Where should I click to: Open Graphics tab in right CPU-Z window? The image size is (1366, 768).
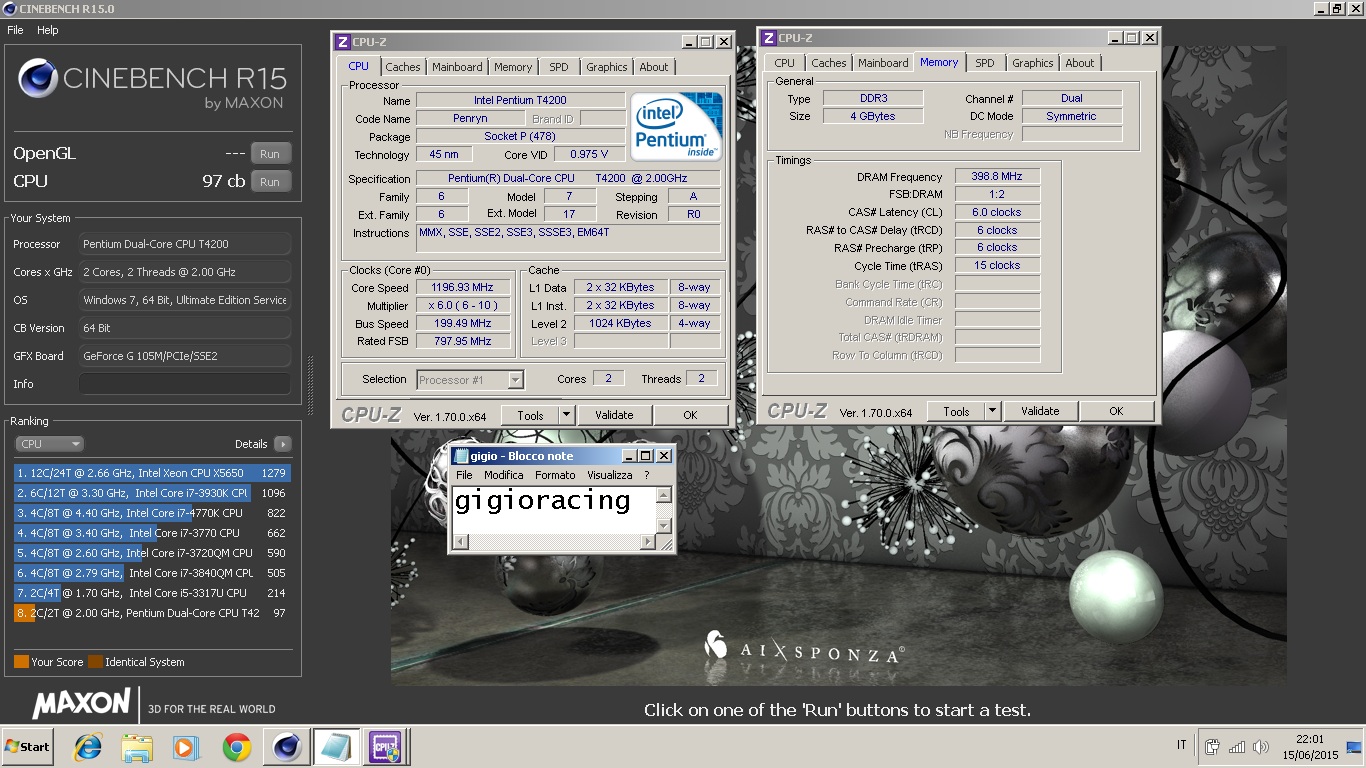(1033, 63)
